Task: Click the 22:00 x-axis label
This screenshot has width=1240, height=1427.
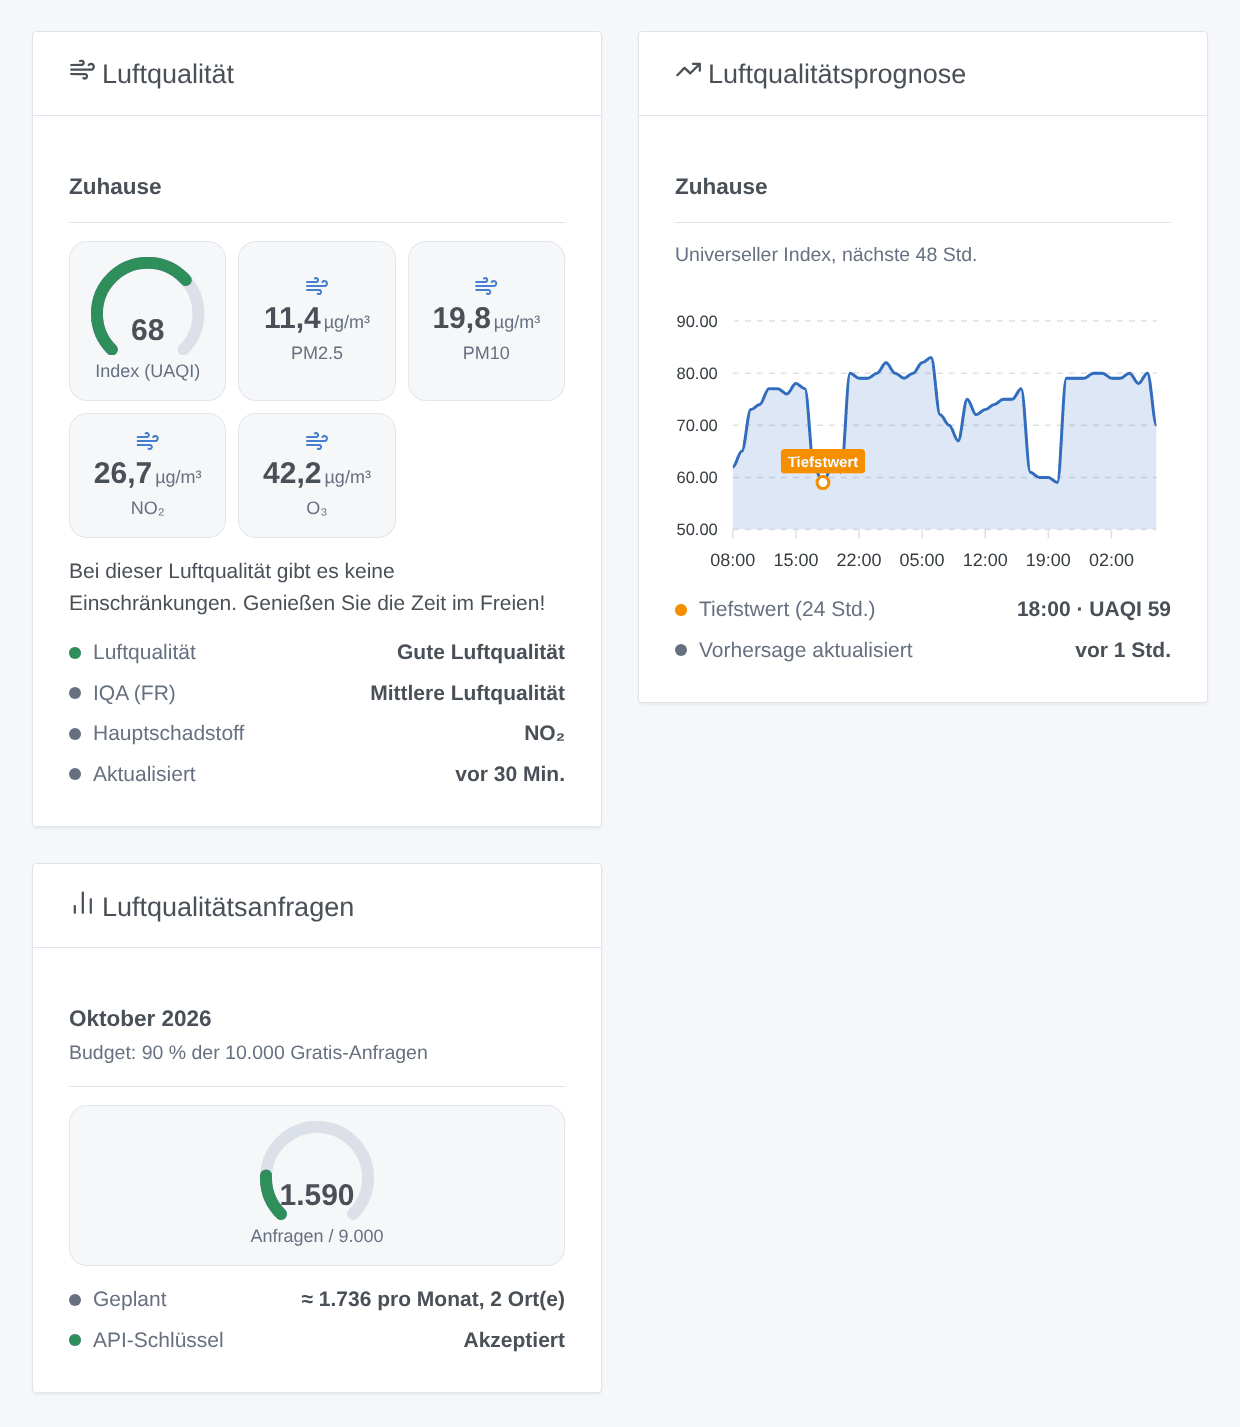Action: (x=859, y=560)
